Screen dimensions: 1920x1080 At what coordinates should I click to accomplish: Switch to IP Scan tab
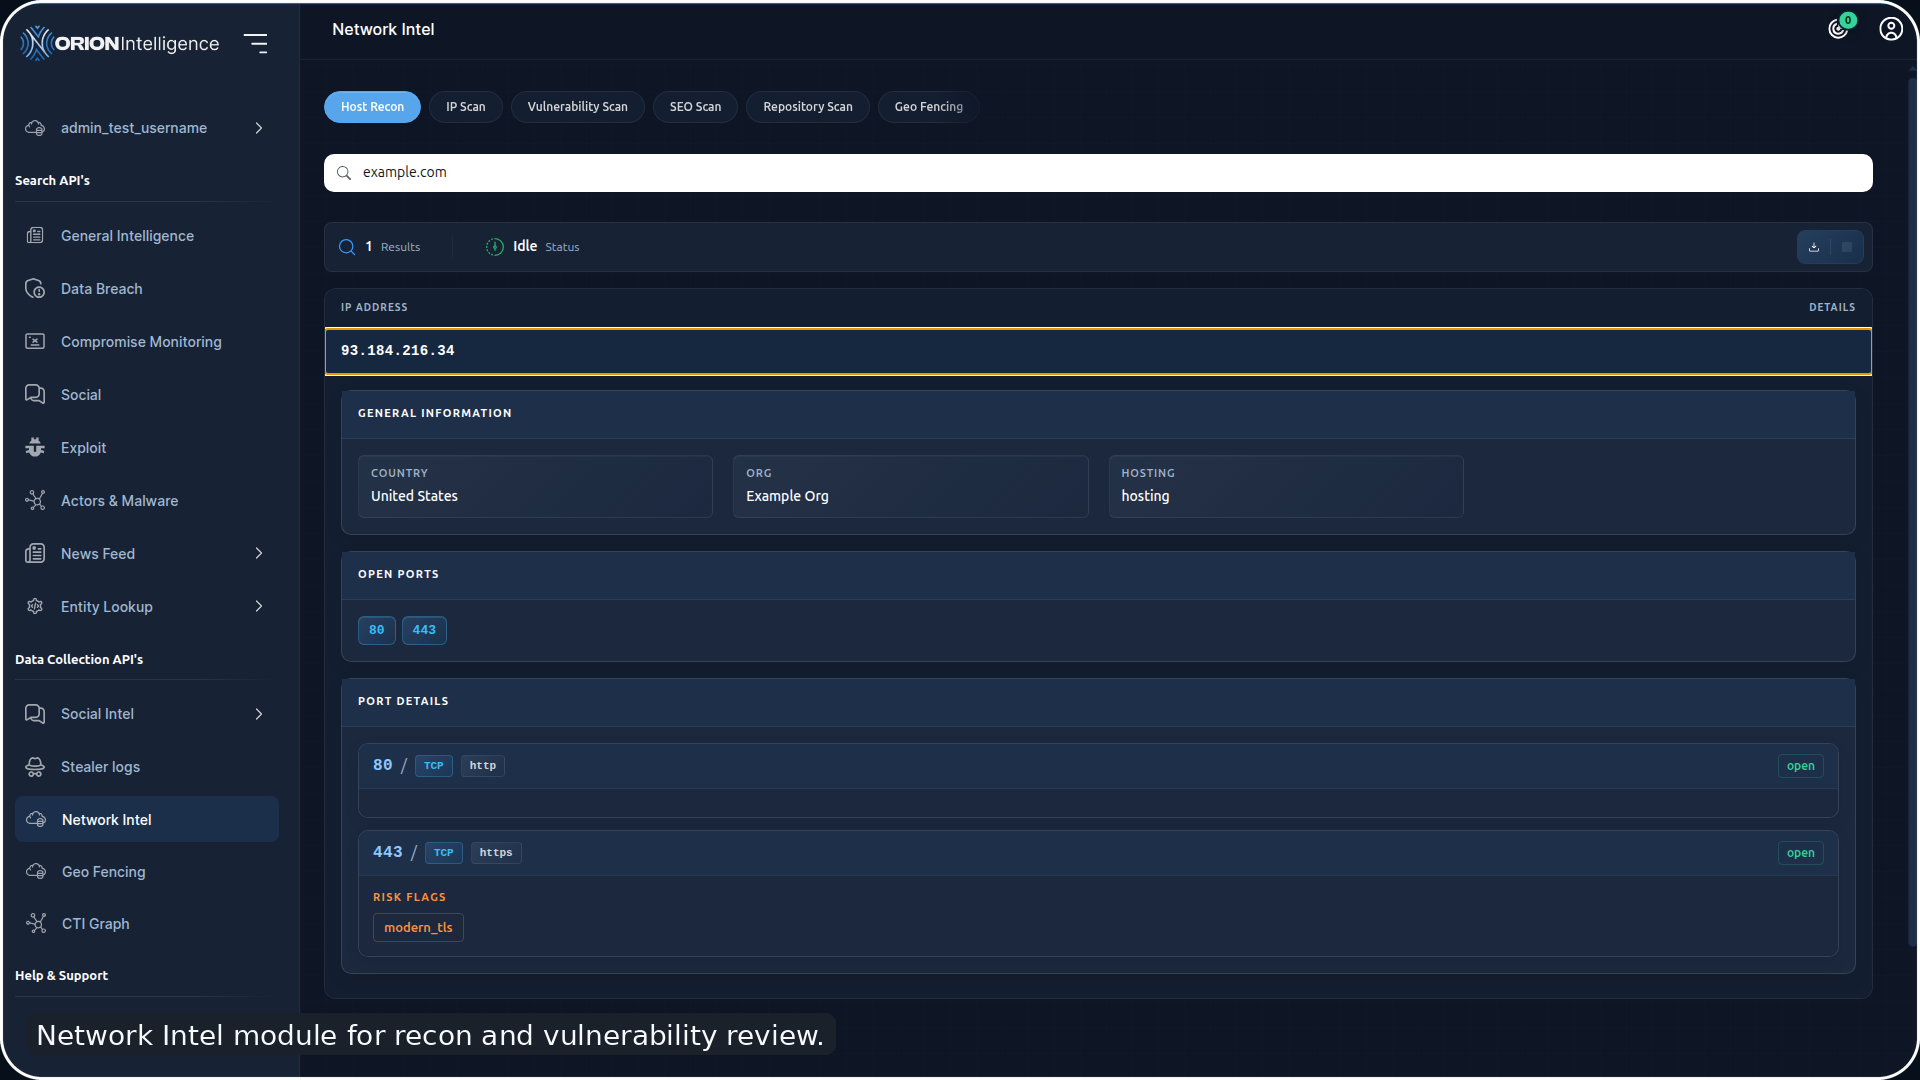click(466, 107)
